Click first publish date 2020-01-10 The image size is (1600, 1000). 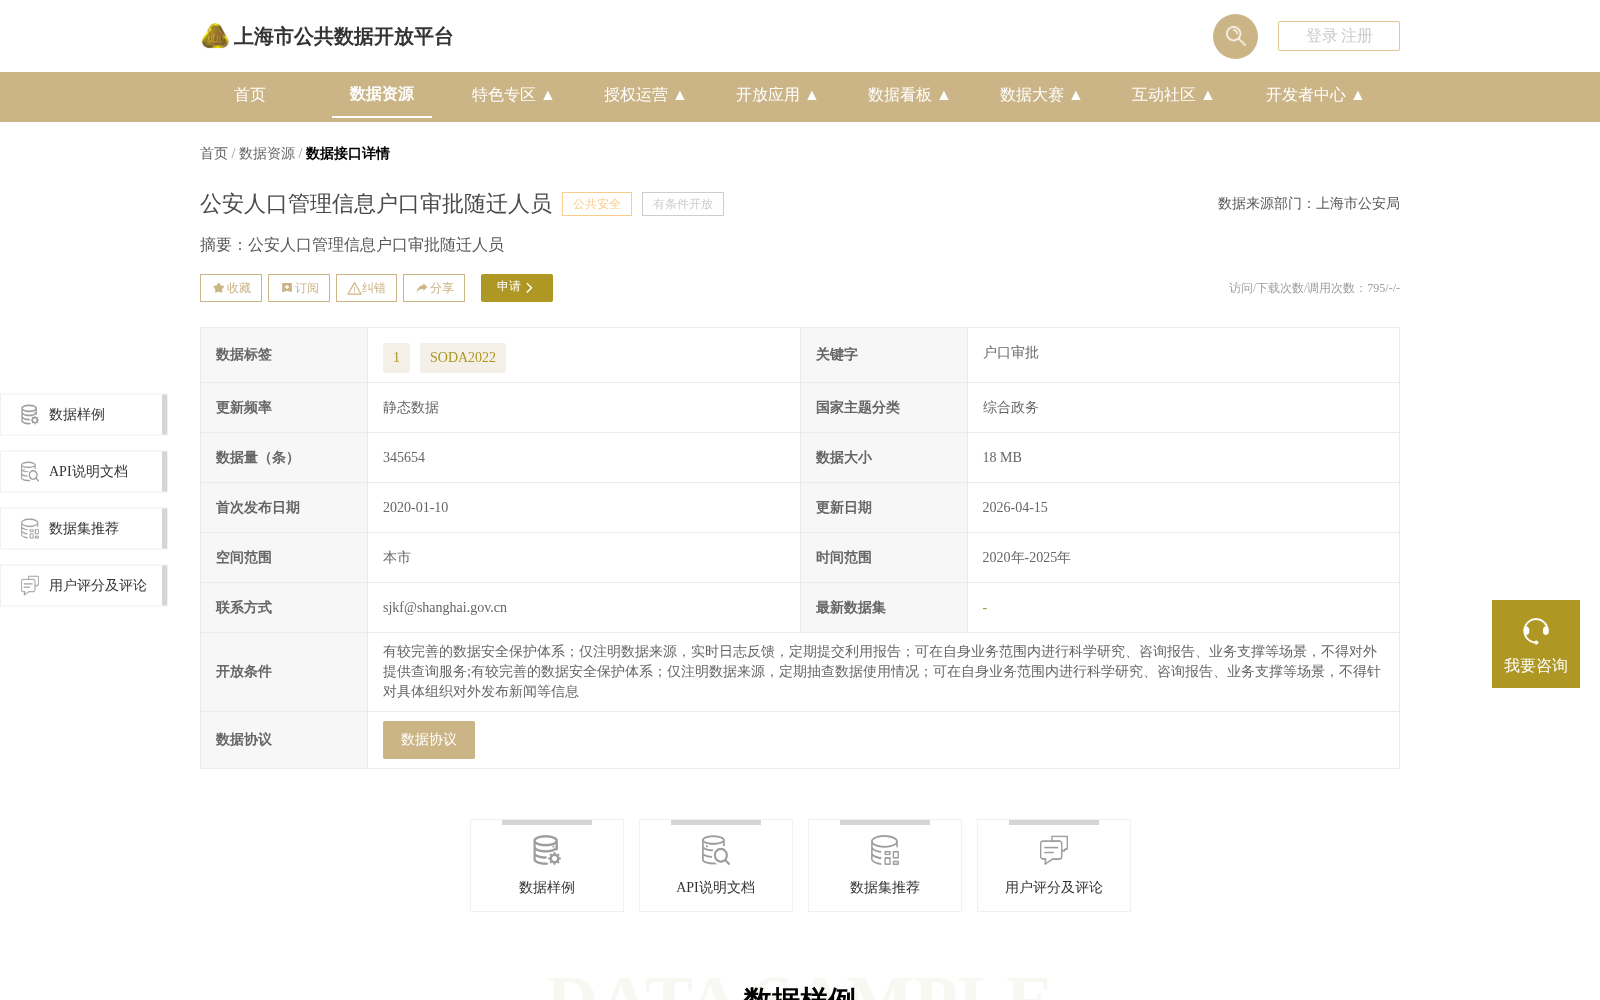coord(416,508)
